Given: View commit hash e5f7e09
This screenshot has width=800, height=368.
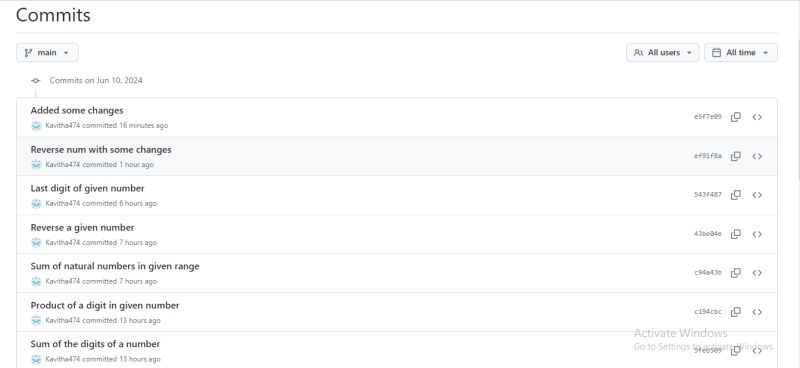Looking at the screenshot, I should [x=708, y=117].
